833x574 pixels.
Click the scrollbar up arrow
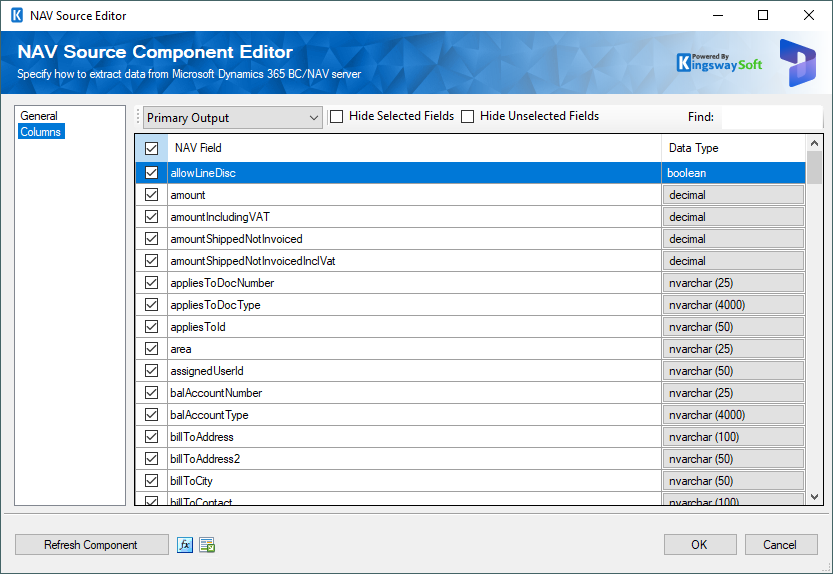tap(814, 143)
